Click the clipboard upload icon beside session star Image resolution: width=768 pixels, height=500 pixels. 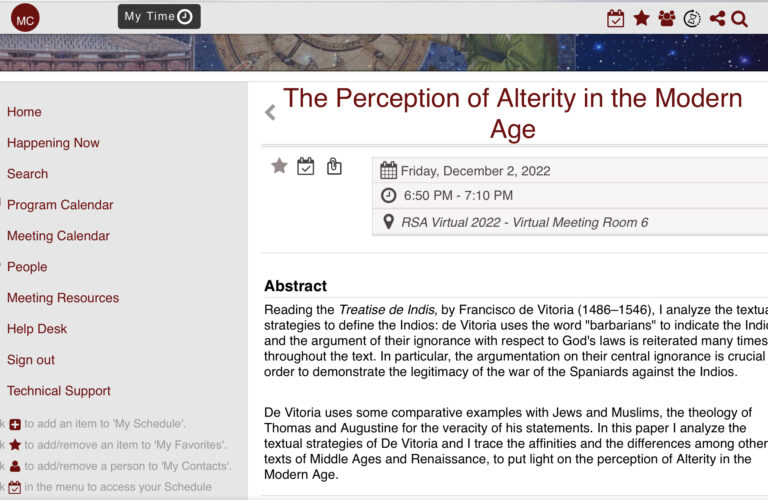[x=334, y=166]
